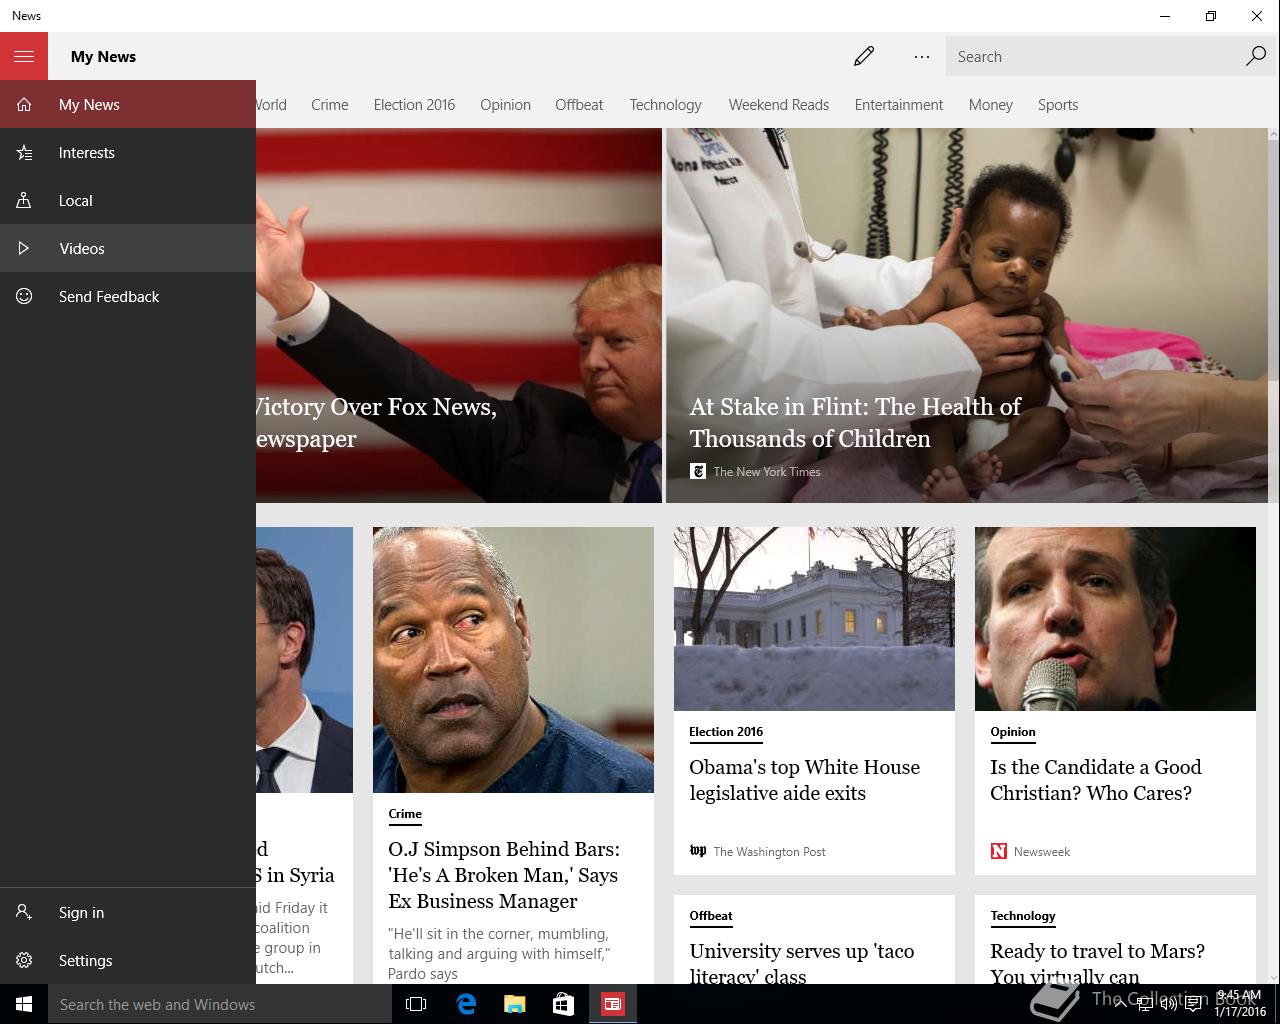Open Task View in the taskbar

[x=416, y=1004]
